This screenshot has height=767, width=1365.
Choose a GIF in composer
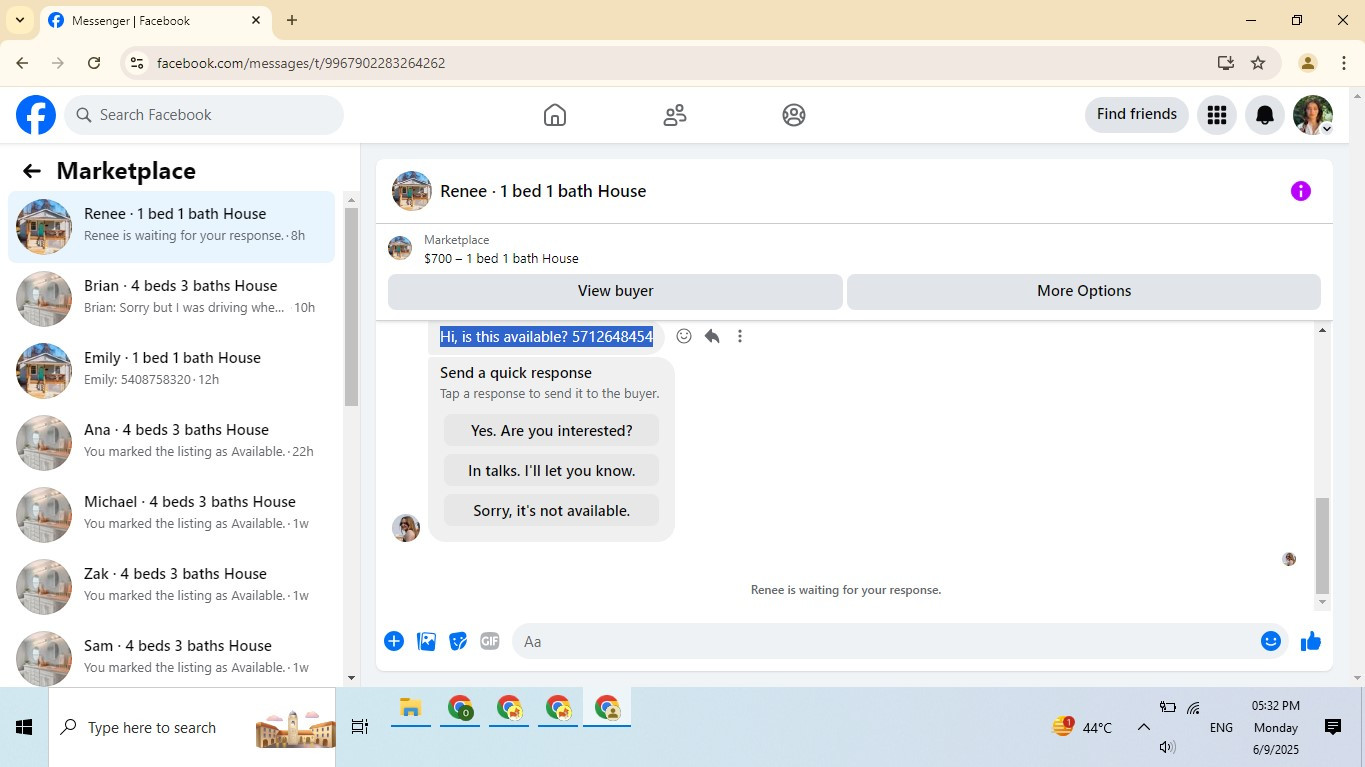tap(489, 641)
